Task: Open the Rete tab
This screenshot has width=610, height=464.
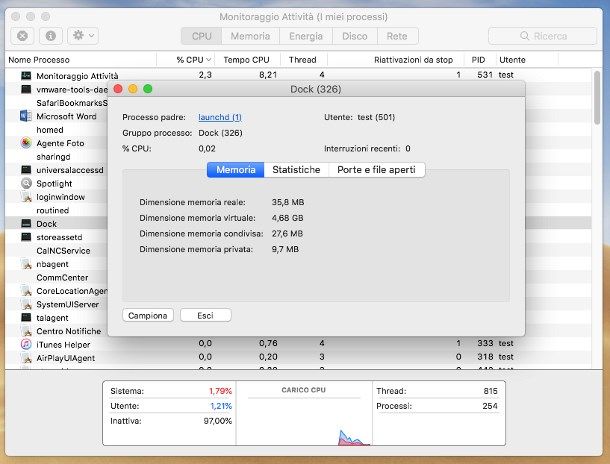Action: 397,36
